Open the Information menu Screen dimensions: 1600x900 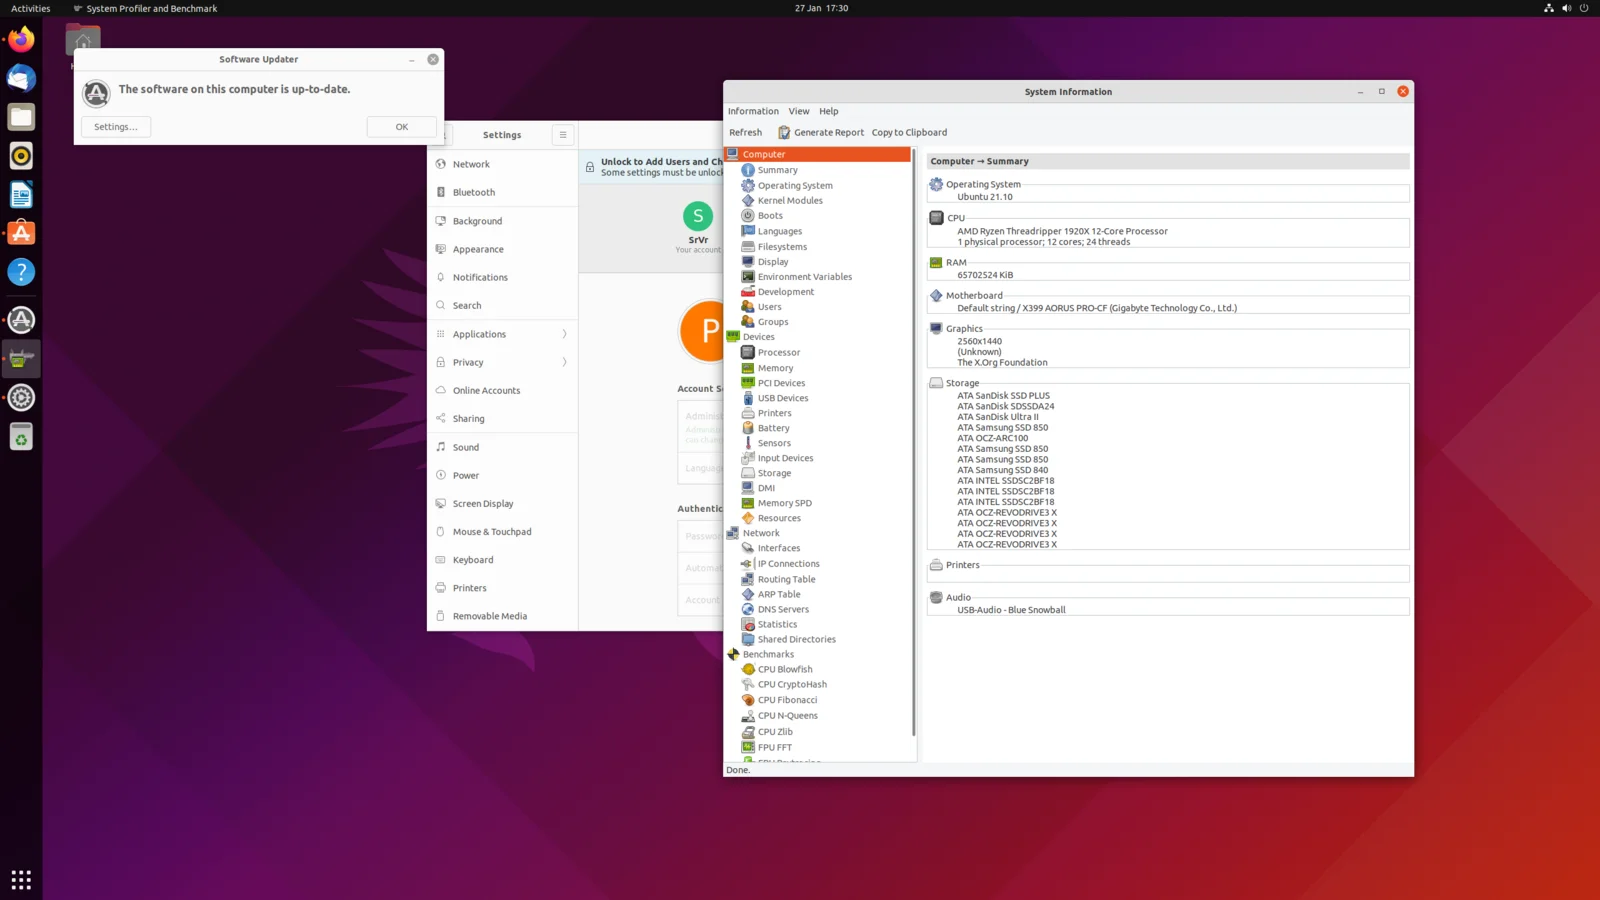click(x=753, y=111)
